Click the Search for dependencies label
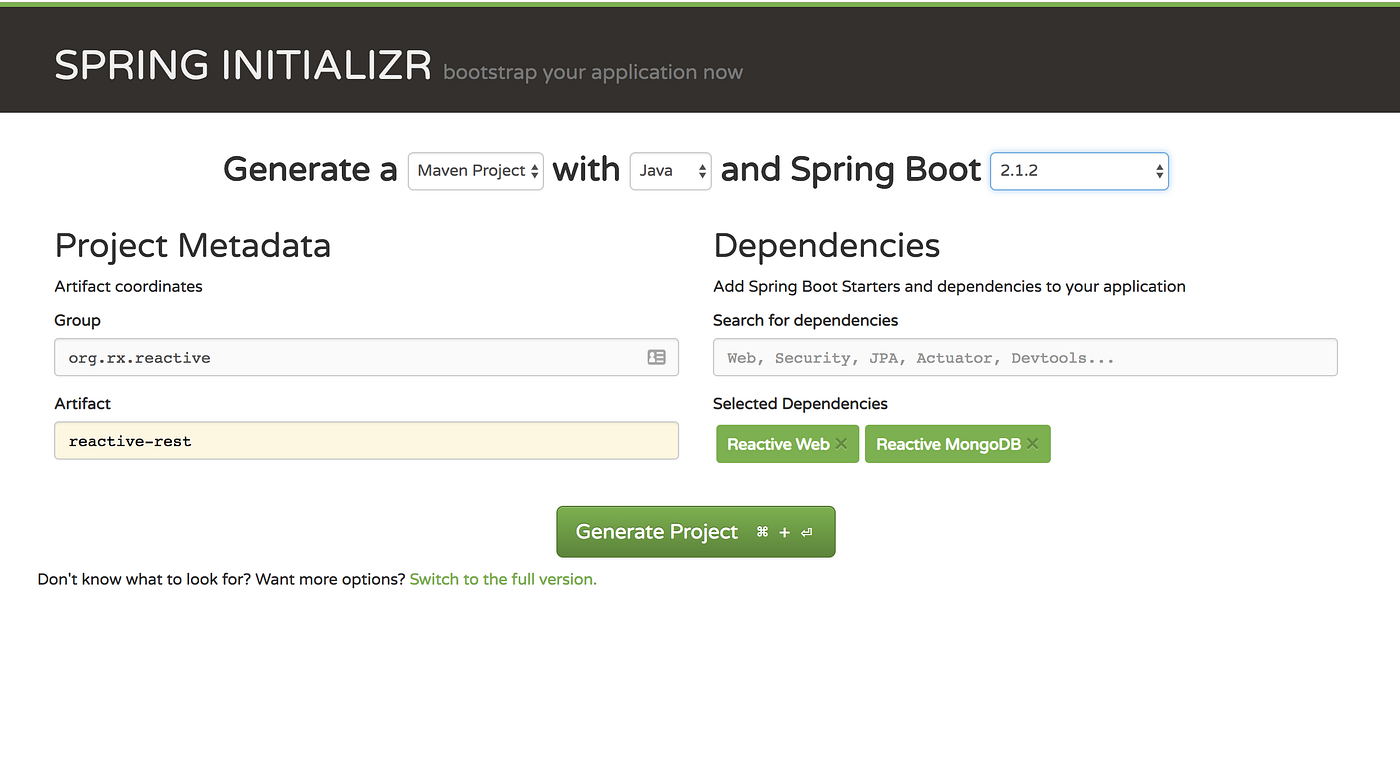Image resolution: width=1400 pixels, height=783 pixels. click(806, 320)
